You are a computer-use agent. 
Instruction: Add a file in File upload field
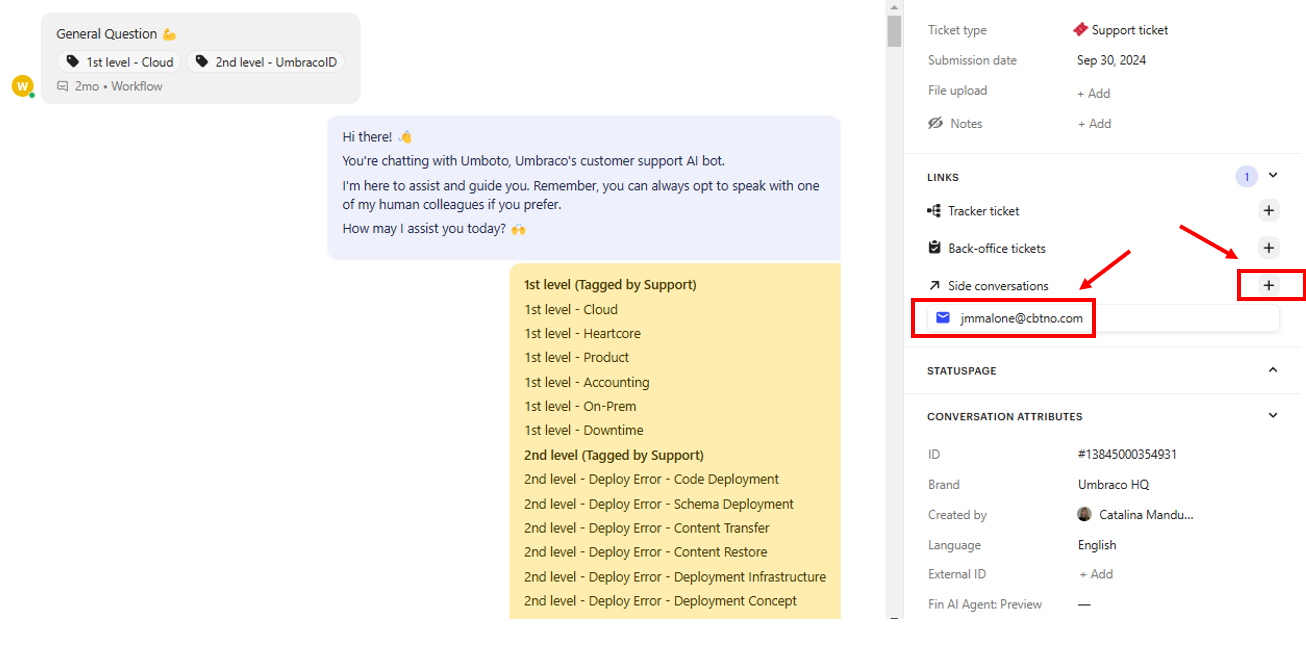pyautogui.click(x=1093, y=93)
